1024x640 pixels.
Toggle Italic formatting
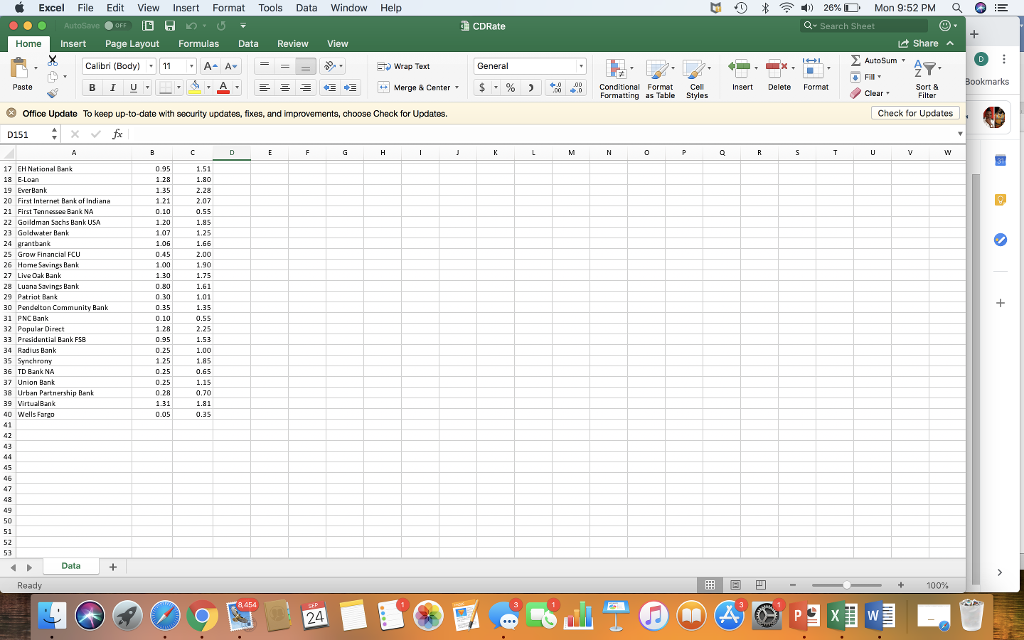tap(112, 88)
